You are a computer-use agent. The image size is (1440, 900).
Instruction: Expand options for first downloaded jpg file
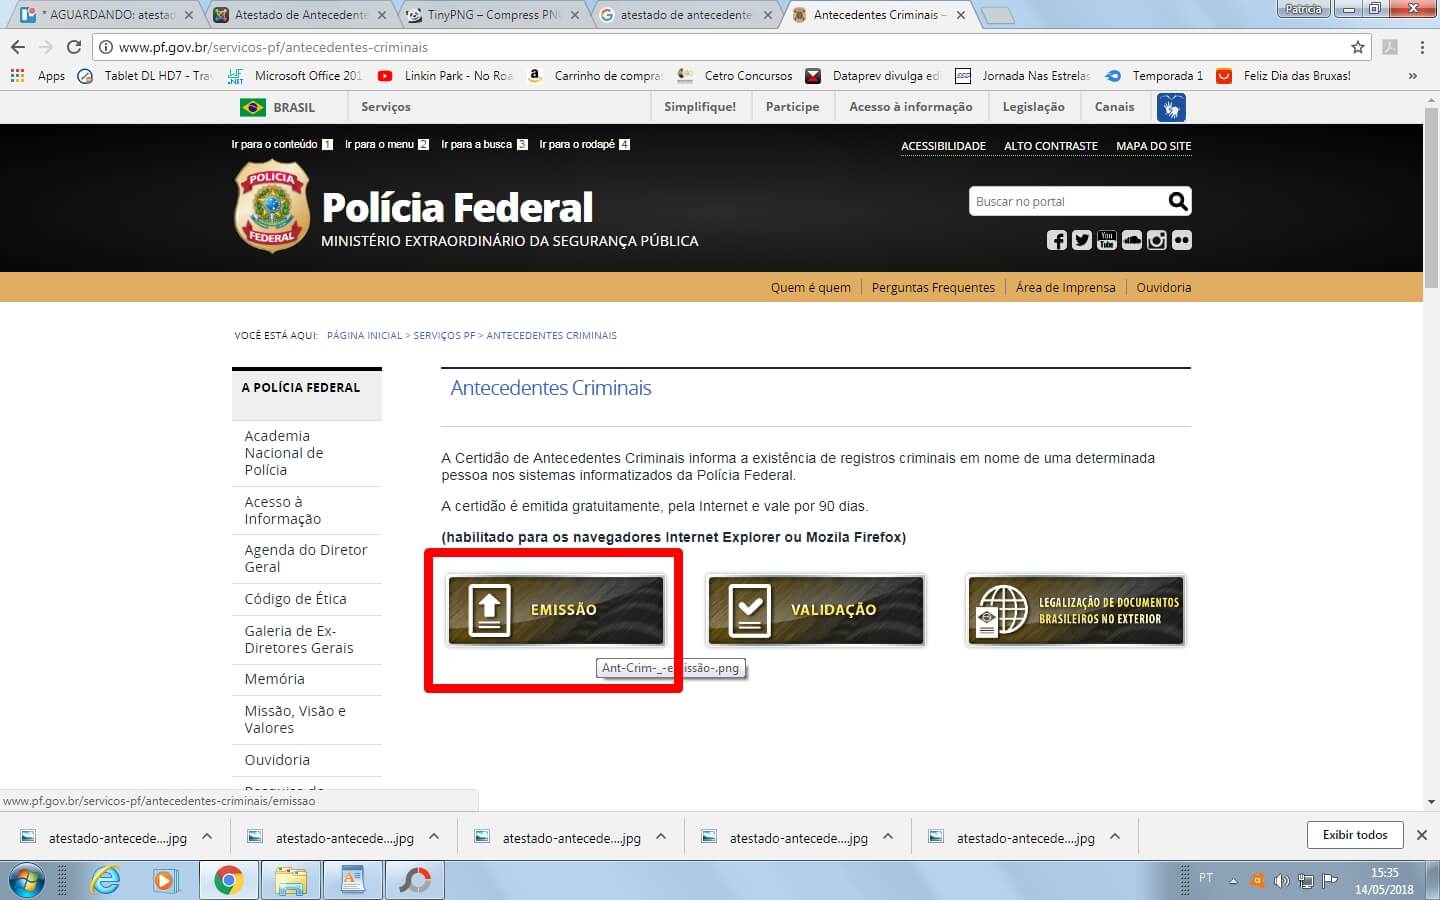207,837
